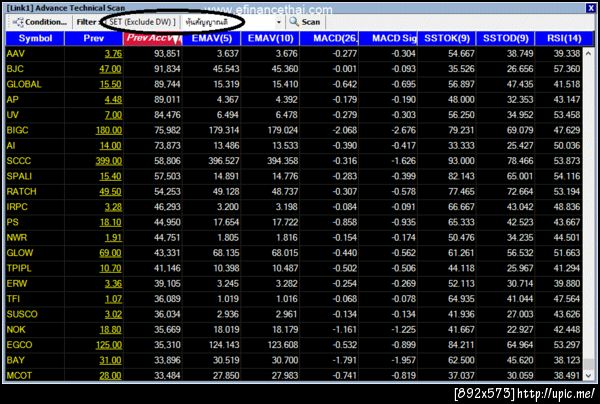Image resolution: width=600 pixels, height=404 pixels.
Task: Open MCOT price link 28.00
Action: pyautogui.click(x=110, y=375)
